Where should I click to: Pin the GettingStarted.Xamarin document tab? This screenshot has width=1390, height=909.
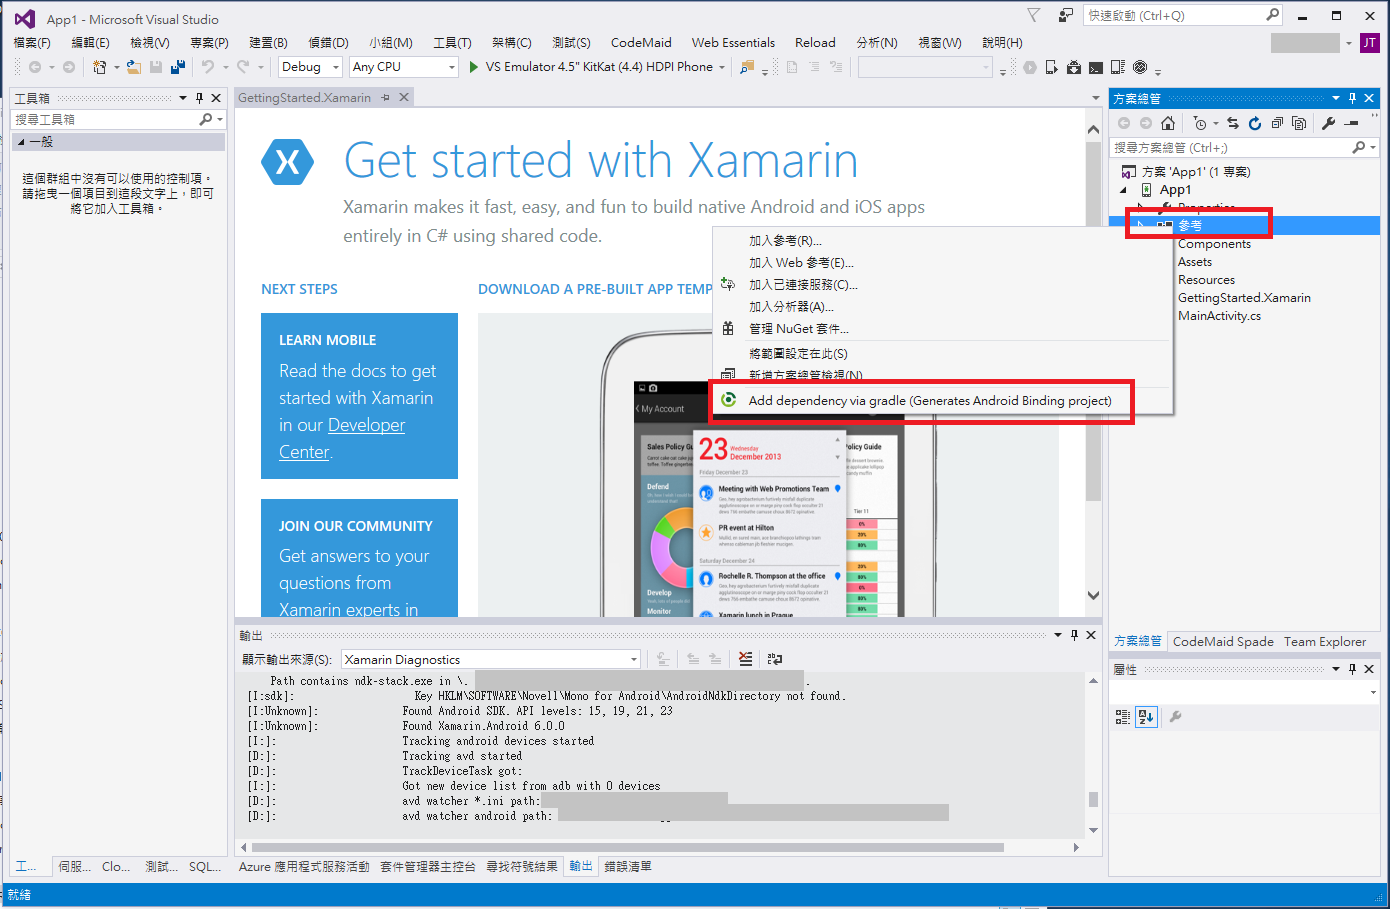(386, 97)
